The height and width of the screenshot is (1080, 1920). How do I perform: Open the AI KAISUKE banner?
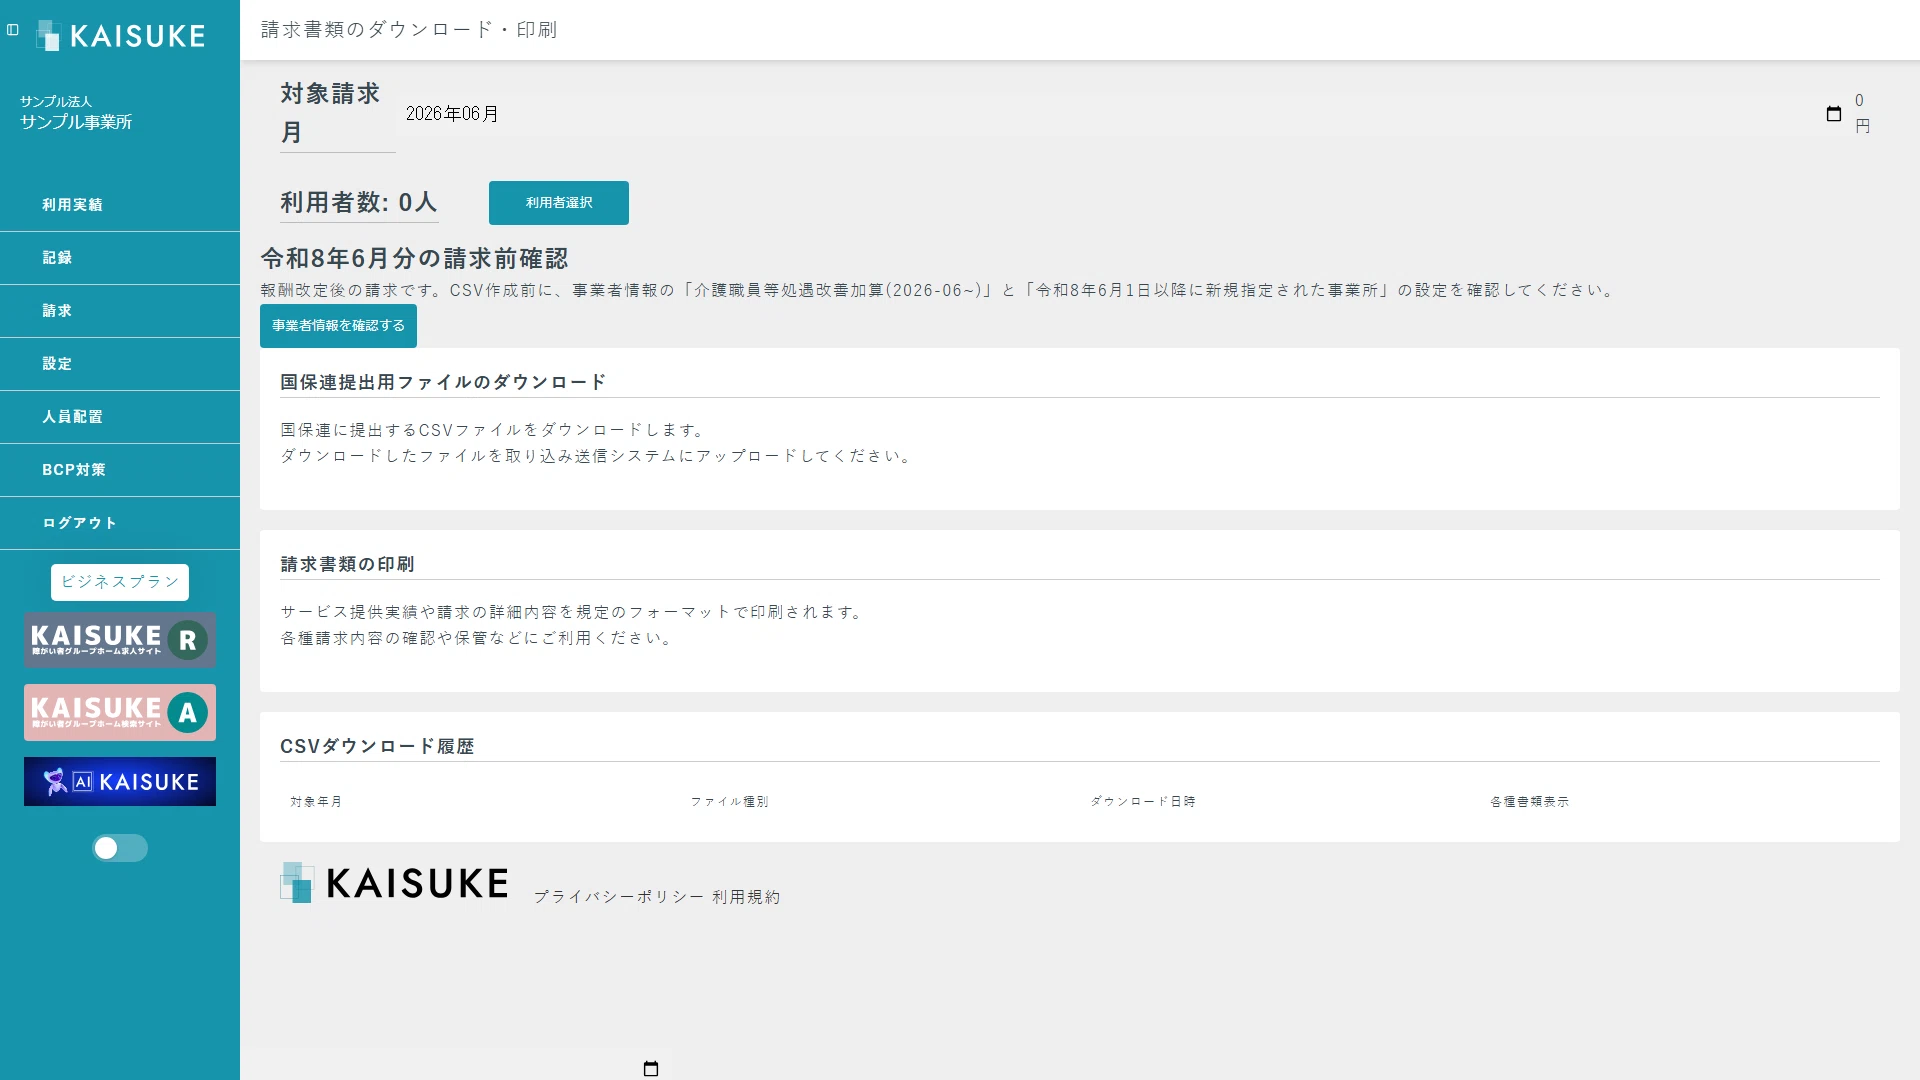[x=120, y=782]
